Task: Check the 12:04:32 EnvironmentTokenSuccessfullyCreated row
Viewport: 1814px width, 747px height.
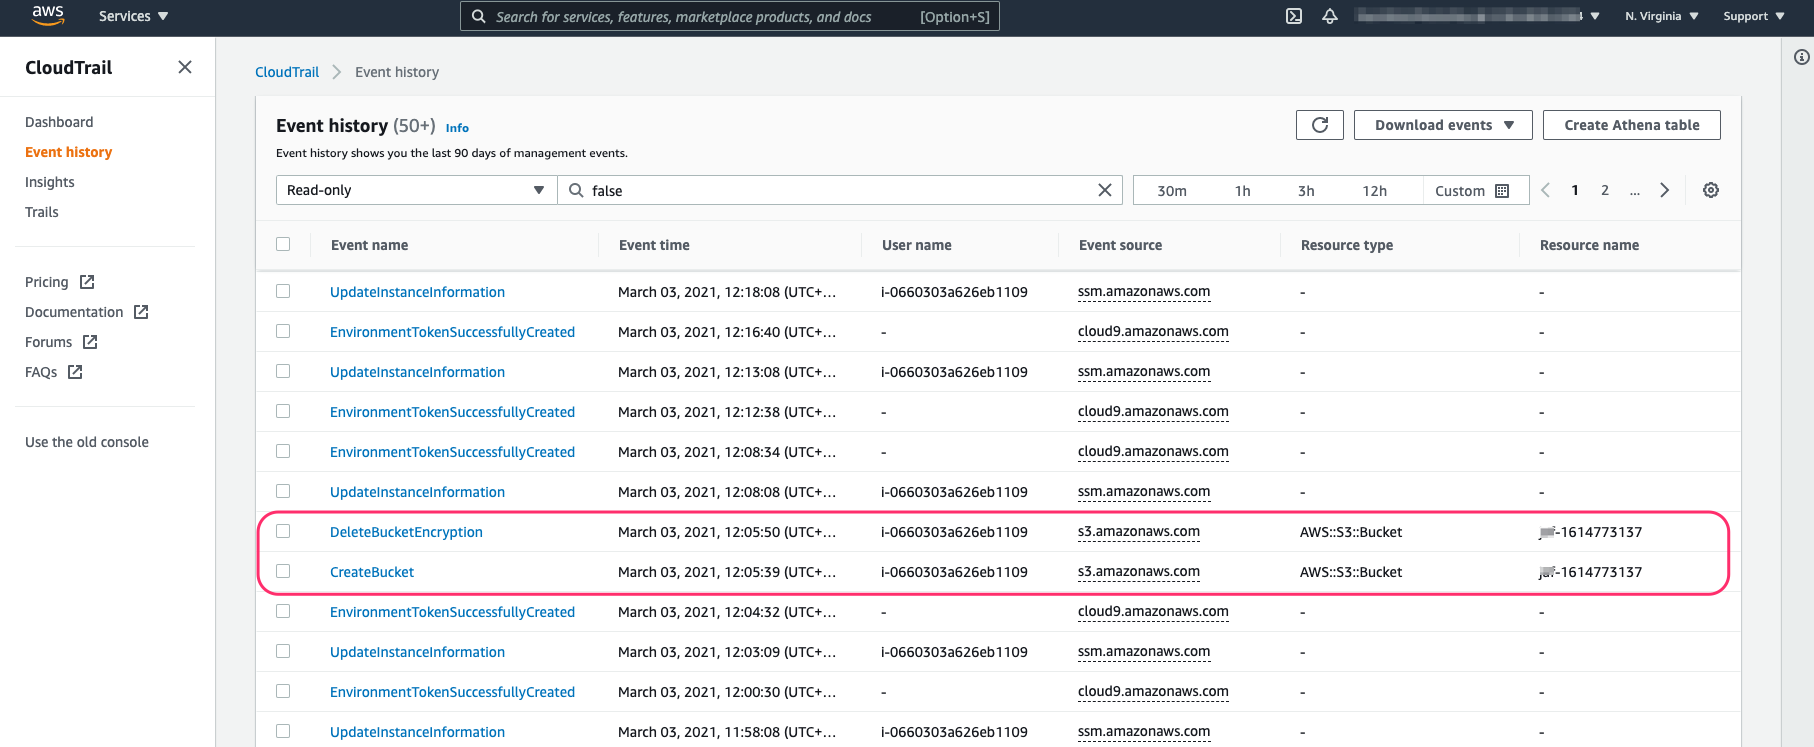Action: (x=283, y=611)
